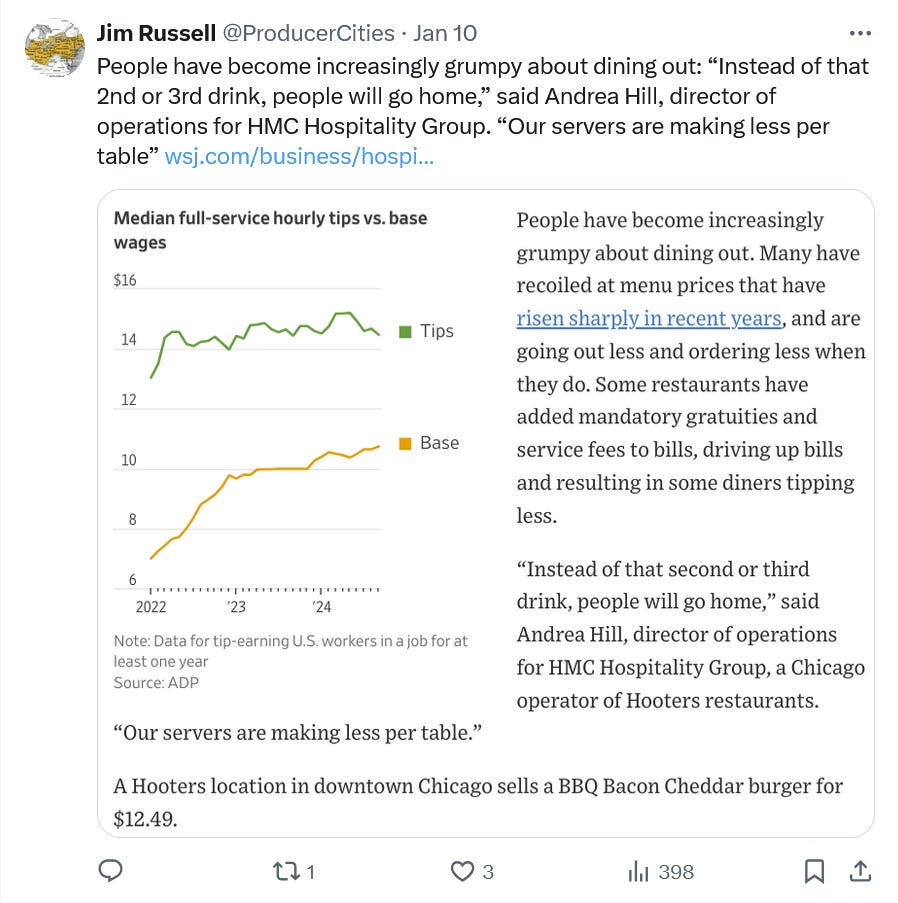Bookmark this tweet
Viewport: 898px width, 903px height.
point(814,871)
